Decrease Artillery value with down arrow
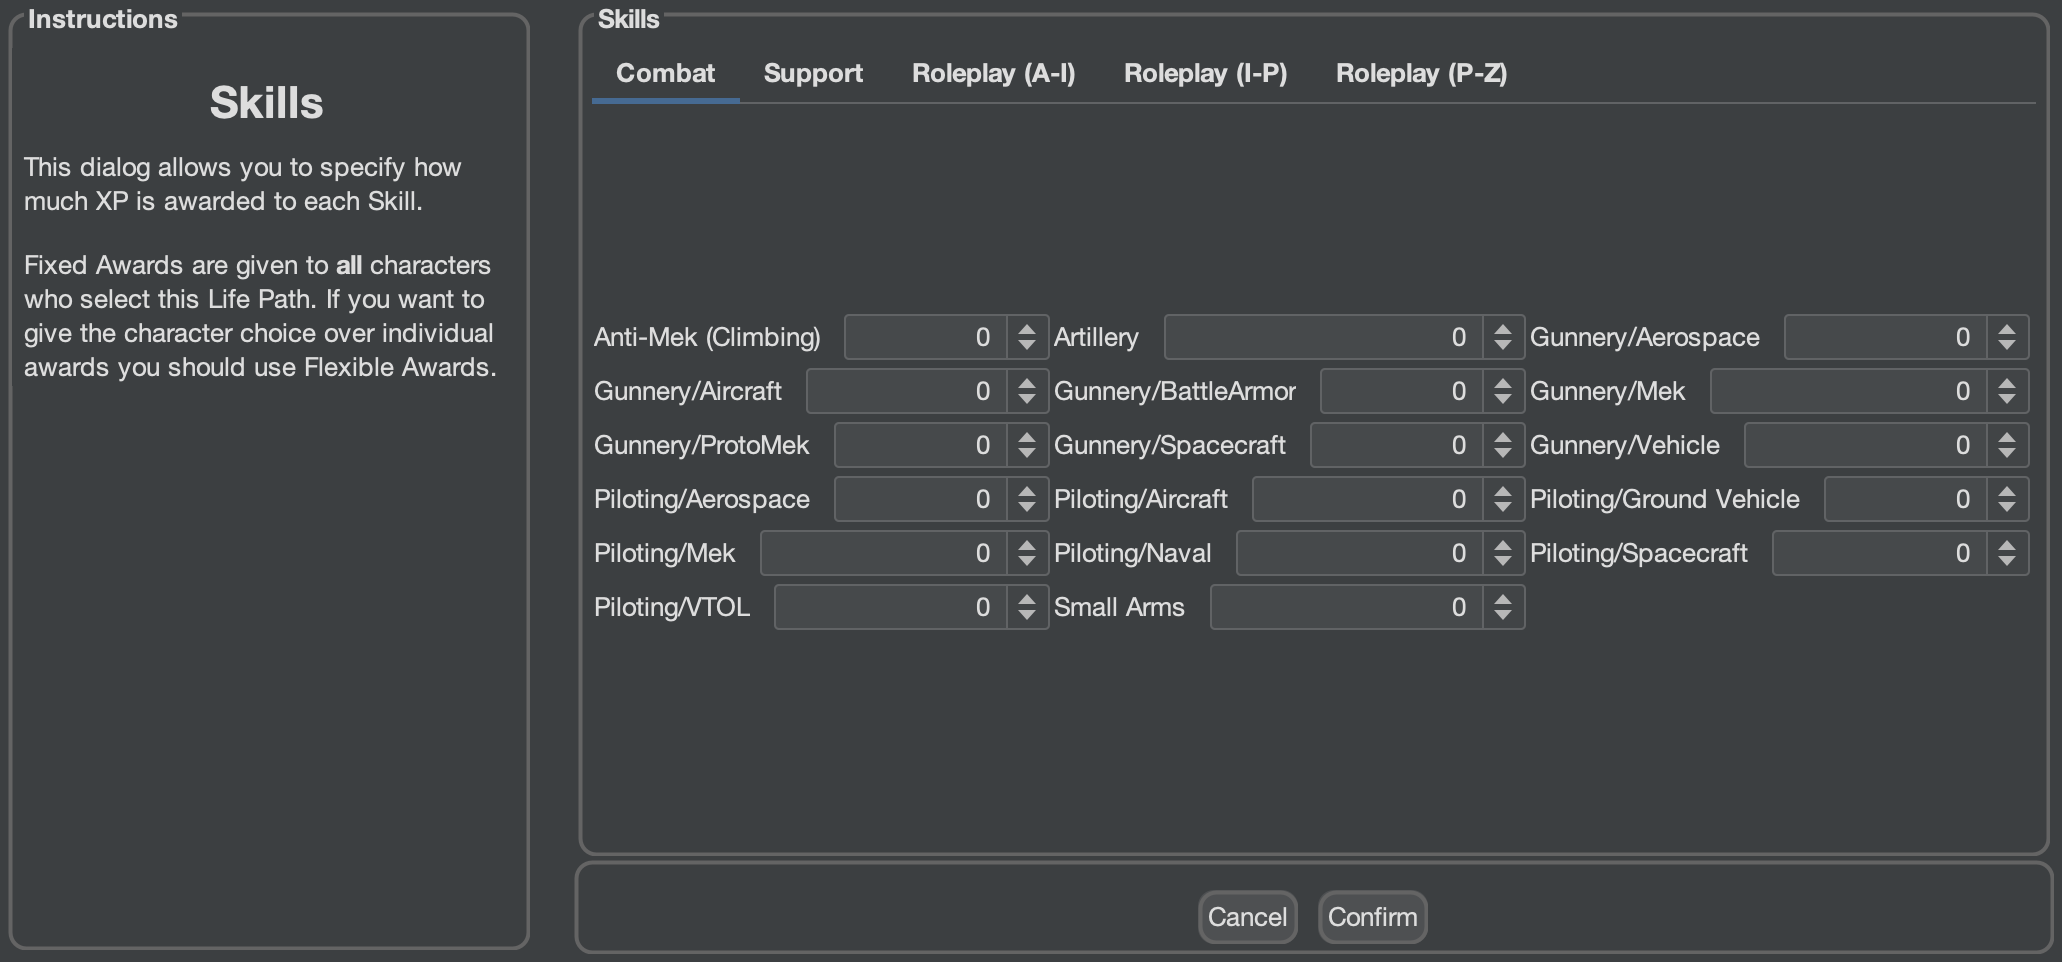Image resolution: width=2062 pixels, height=962 pixels. (x=1503, y=347)
